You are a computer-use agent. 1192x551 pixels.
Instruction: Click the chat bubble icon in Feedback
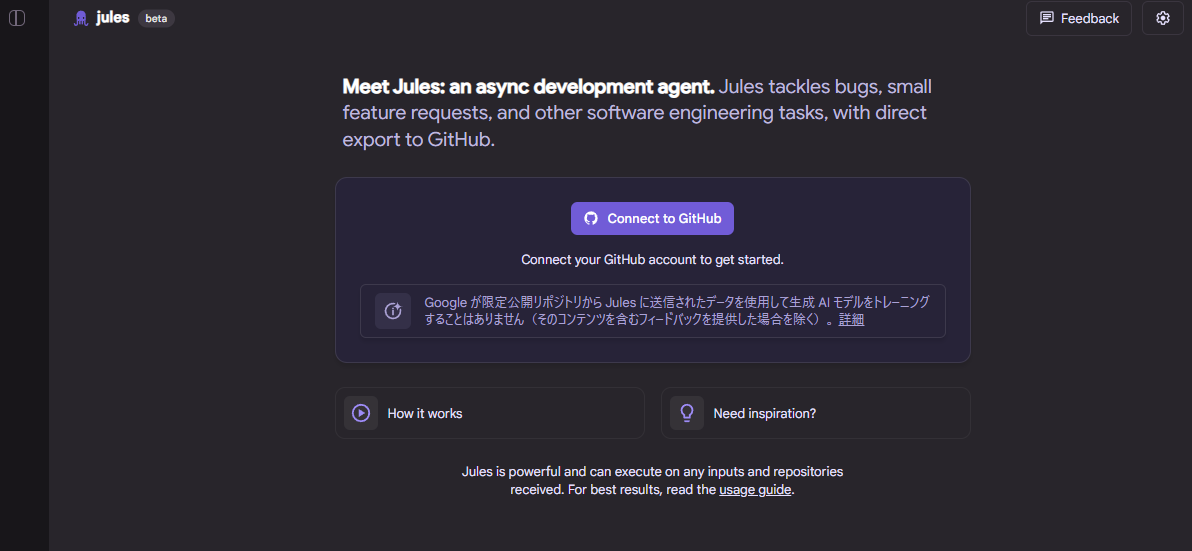coord(1047,18)
